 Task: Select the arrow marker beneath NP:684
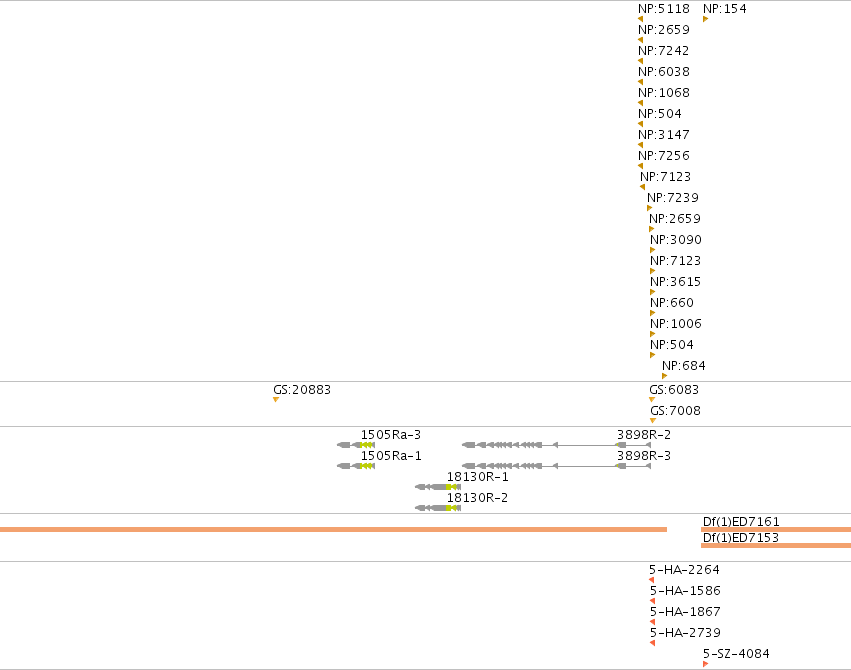tap(664, 376)
